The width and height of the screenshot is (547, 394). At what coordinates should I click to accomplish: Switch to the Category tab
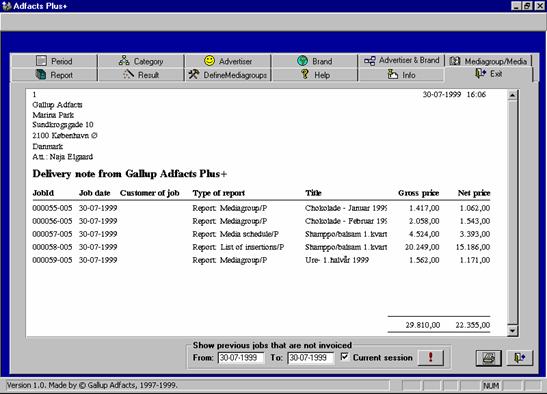141,61
